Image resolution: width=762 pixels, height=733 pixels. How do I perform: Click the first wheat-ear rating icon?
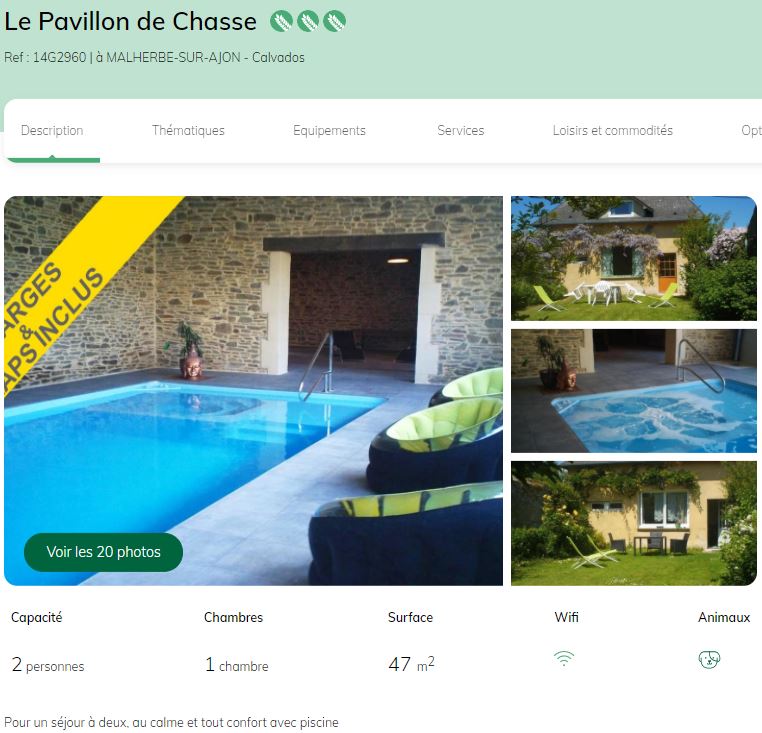point(281,21)
